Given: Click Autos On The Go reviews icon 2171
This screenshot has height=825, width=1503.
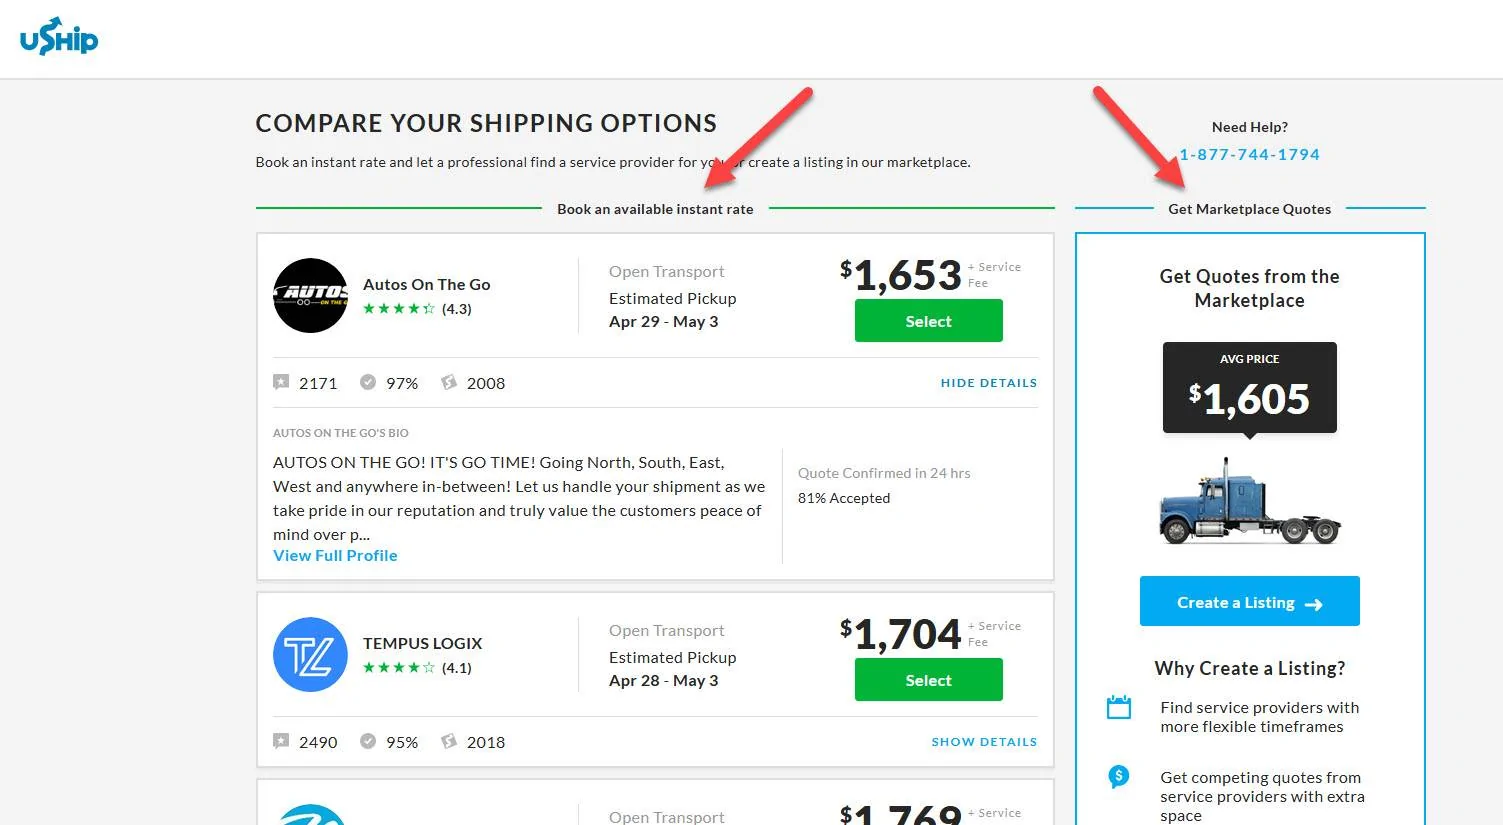Looking at the screenshot, I should tap(281, 382).
